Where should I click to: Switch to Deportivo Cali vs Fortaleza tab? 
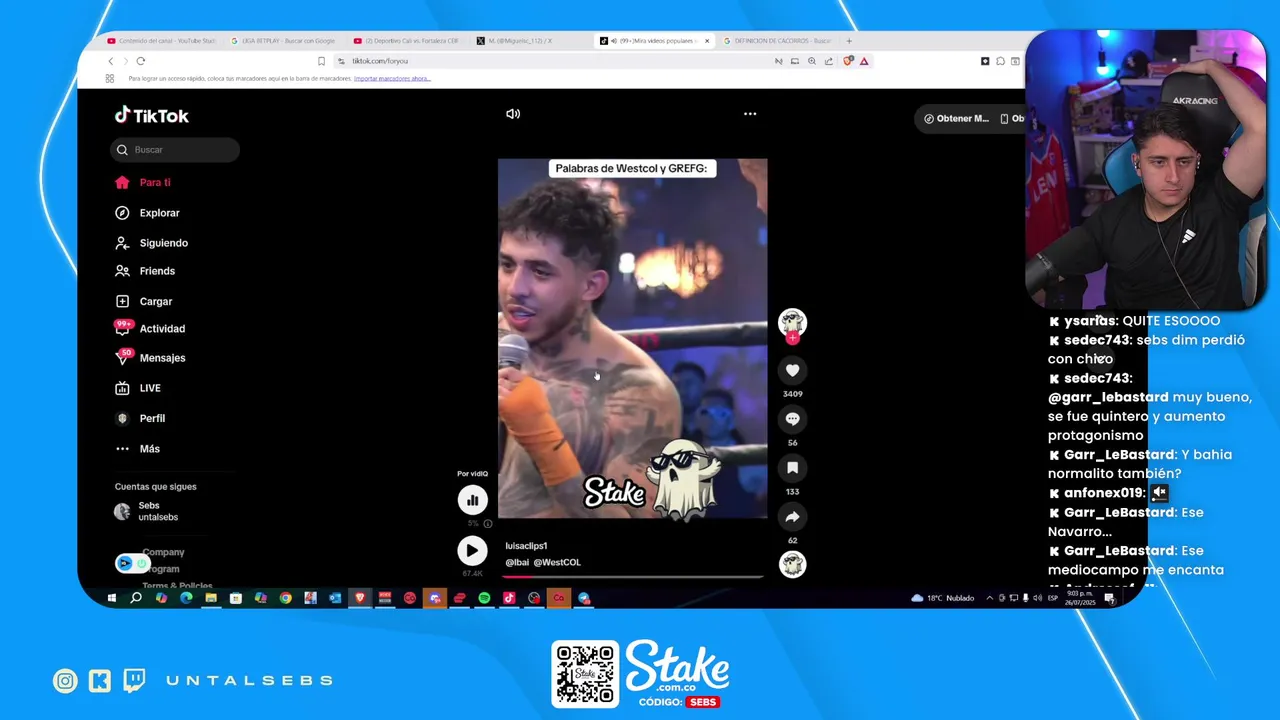[x=406, y=41]
